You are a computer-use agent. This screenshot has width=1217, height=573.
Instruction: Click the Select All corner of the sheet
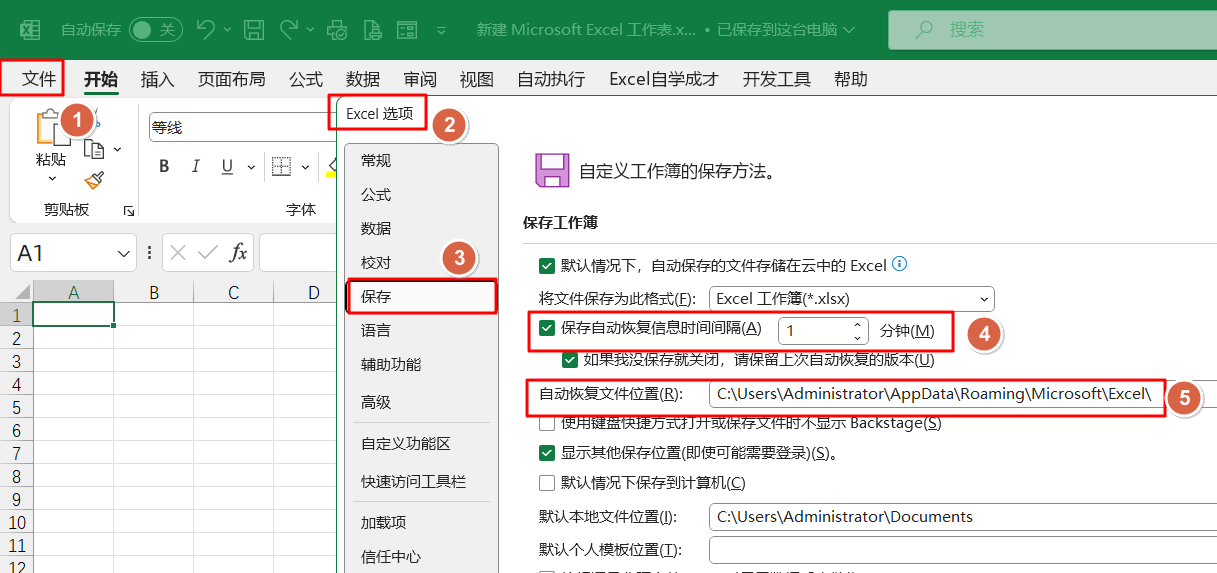(x=16, y=292)
